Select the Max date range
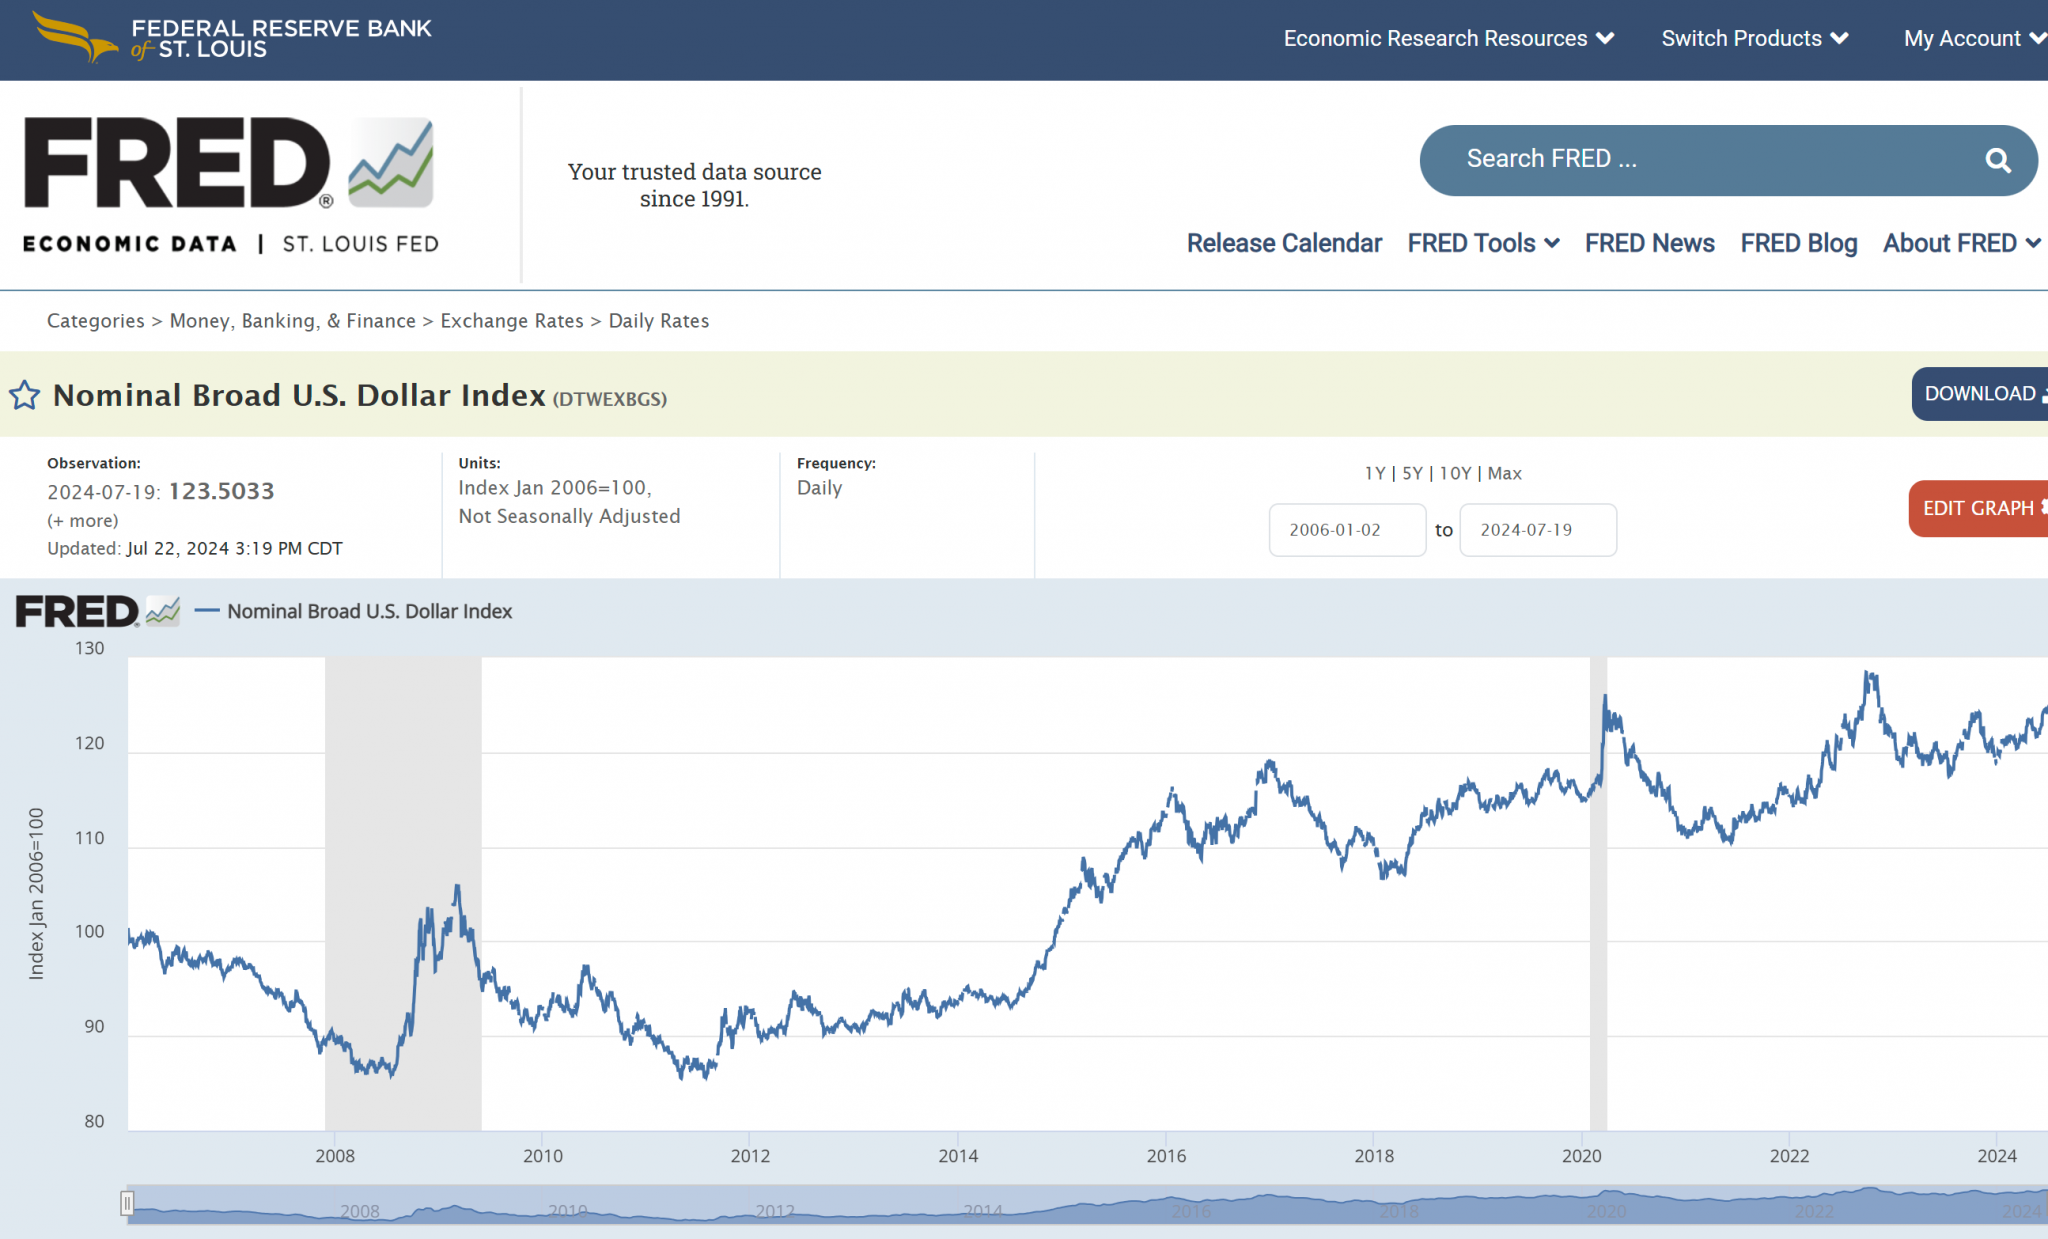 [1504, 473]
